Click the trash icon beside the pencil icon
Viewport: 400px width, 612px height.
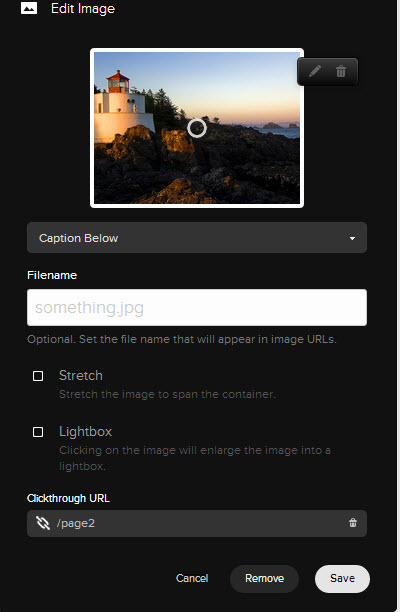tap(341, 71)
